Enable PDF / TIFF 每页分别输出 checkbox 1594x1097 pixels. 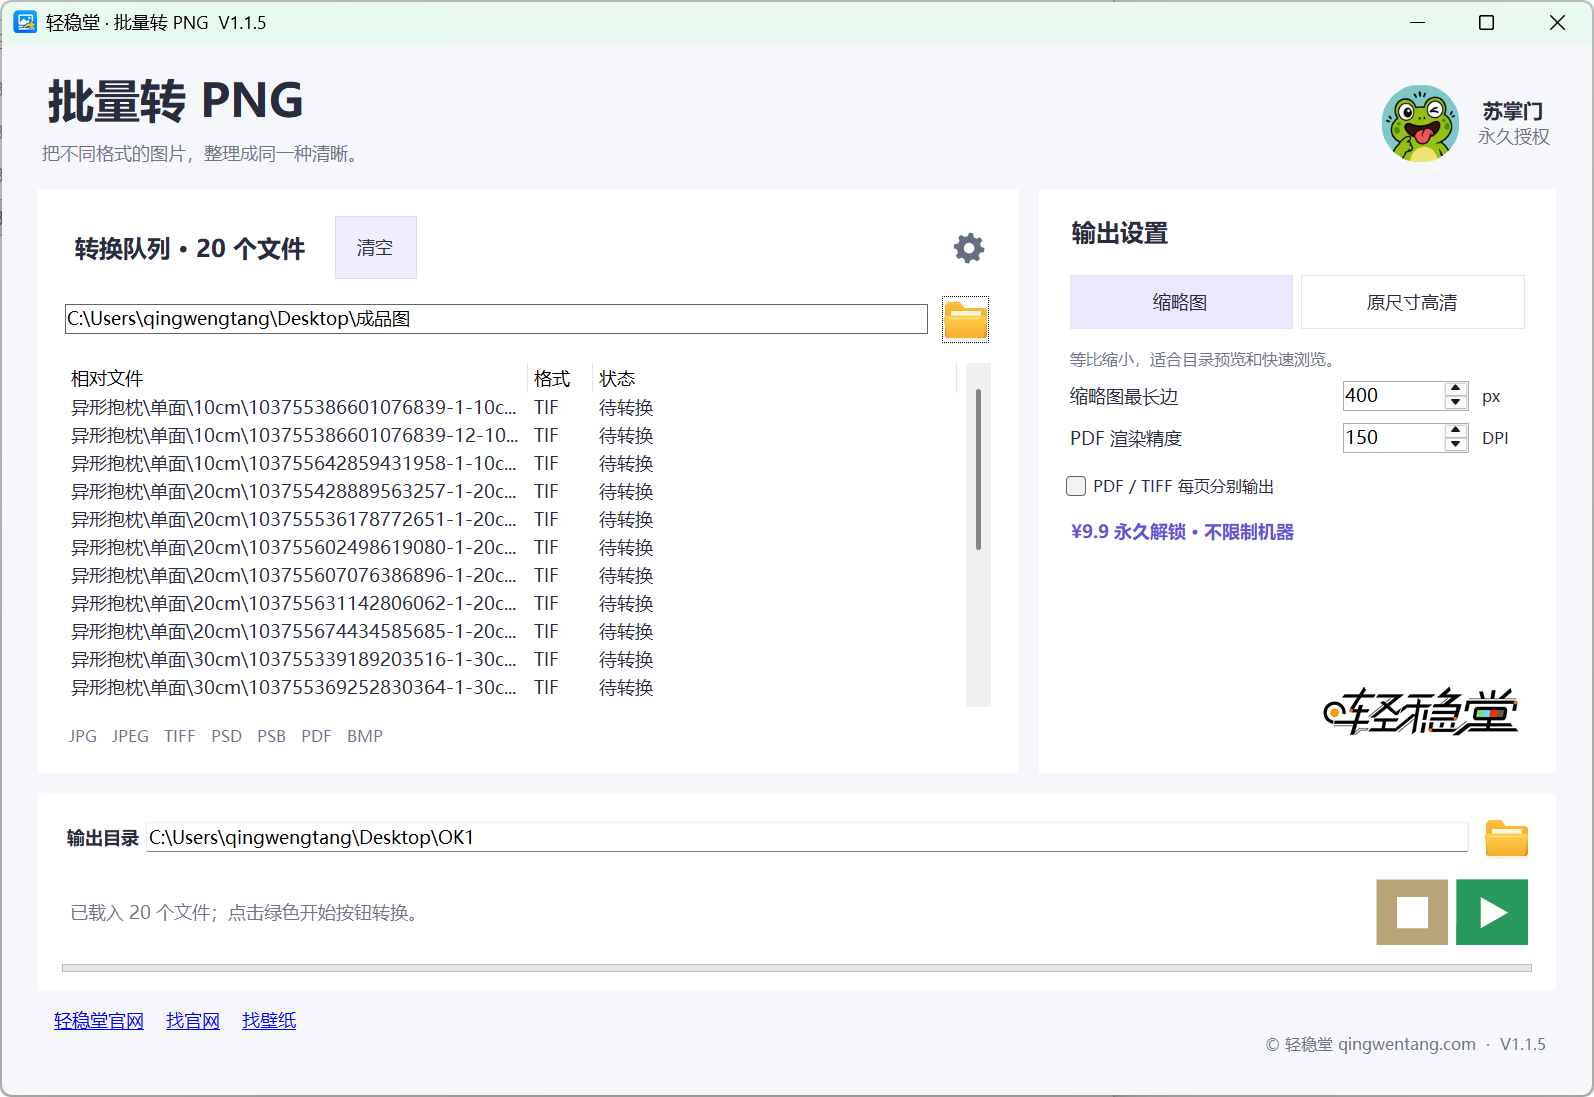(x=1076, y=486)
